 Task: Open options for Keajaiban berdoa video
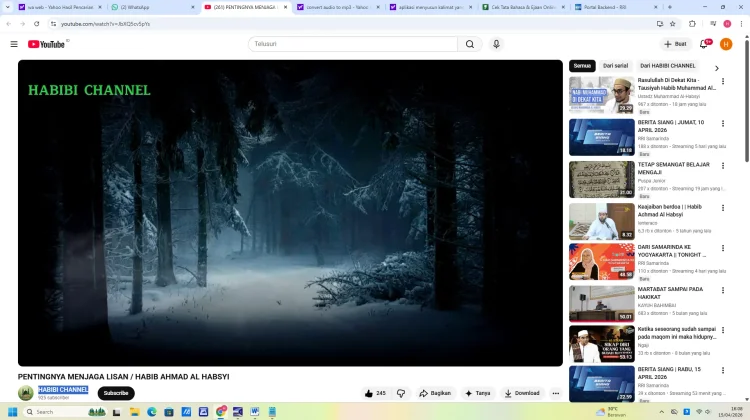[723, 208]
